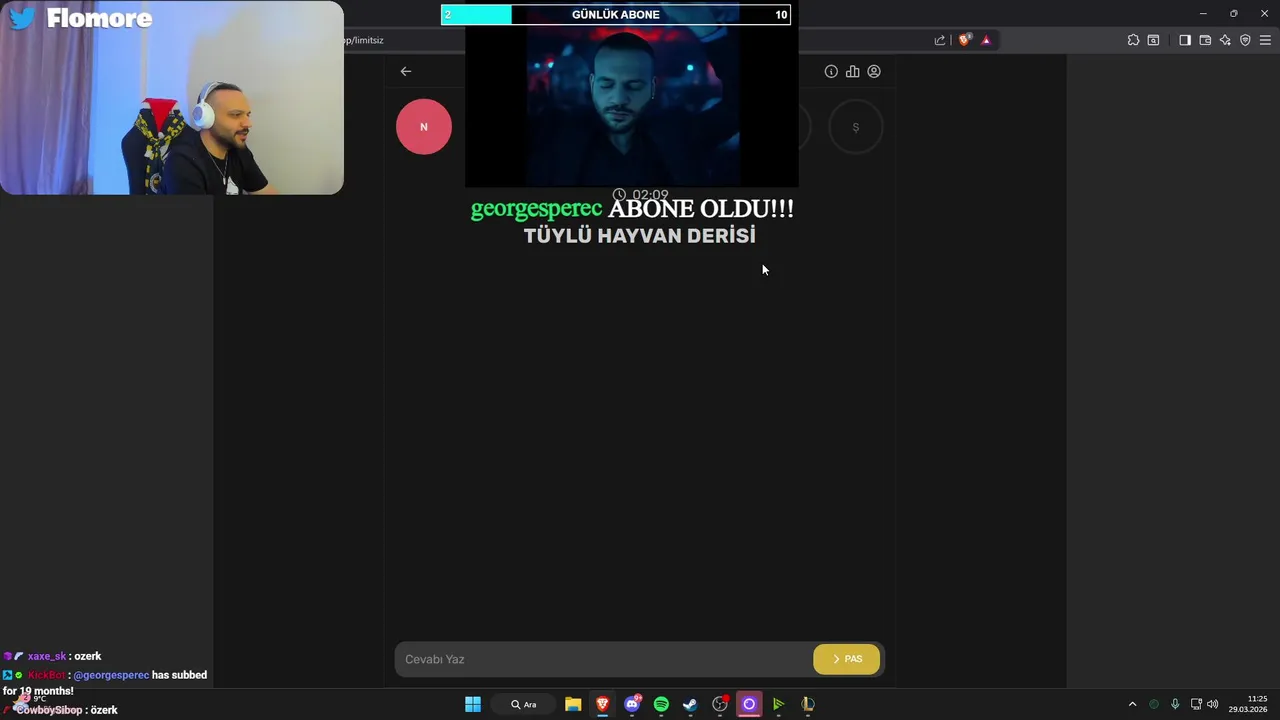
Task: Open the Brave Wallet icon
Action: 1205,40
